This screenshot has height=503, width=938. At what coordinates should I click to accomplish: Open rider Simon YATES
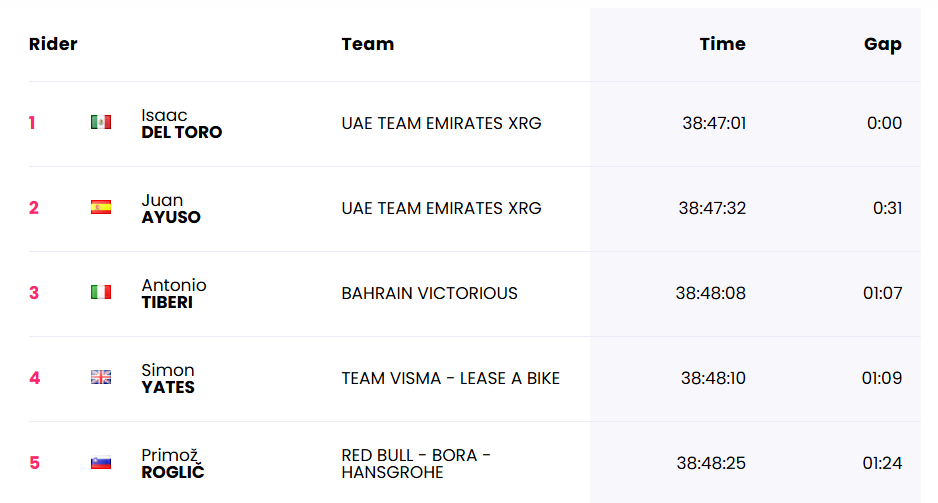(168, 379)
